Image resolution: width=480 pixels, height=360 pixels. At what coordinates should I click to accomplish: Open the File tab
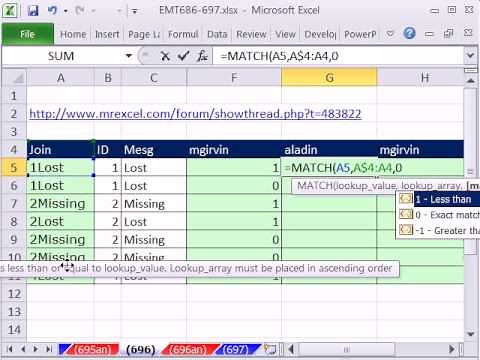coord(28,34)
